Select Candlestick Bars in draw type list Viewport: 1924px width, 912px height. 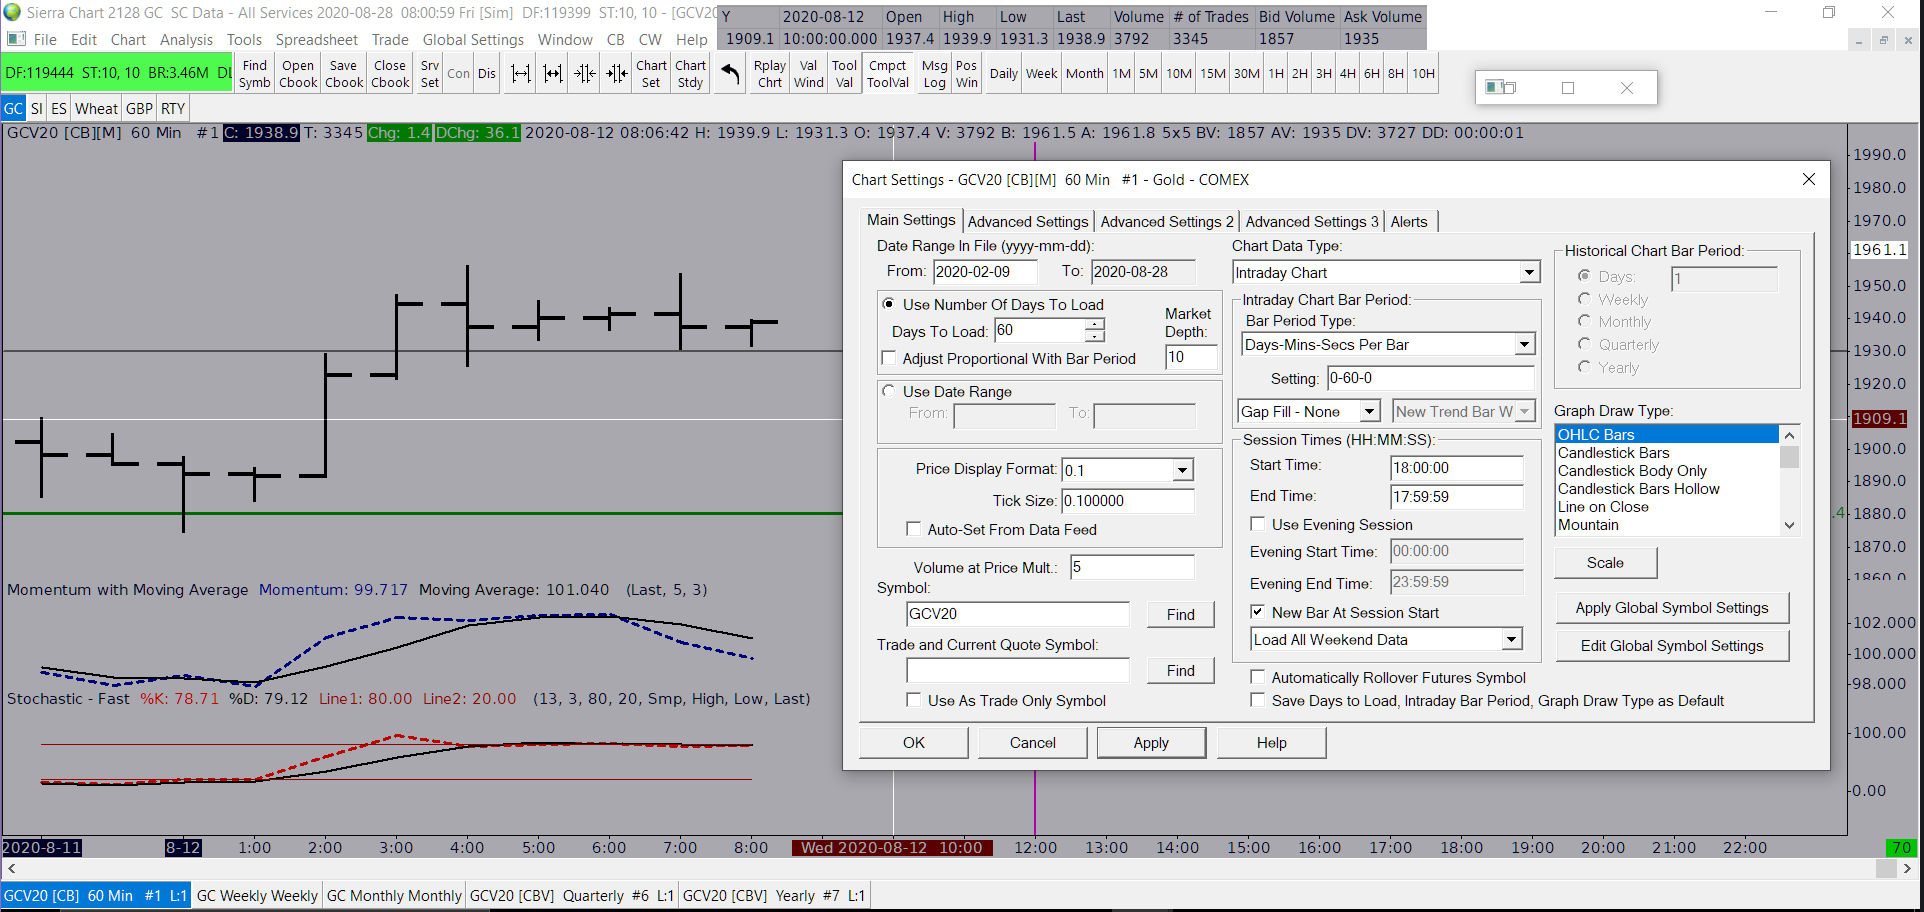(x=1613, y=453)
